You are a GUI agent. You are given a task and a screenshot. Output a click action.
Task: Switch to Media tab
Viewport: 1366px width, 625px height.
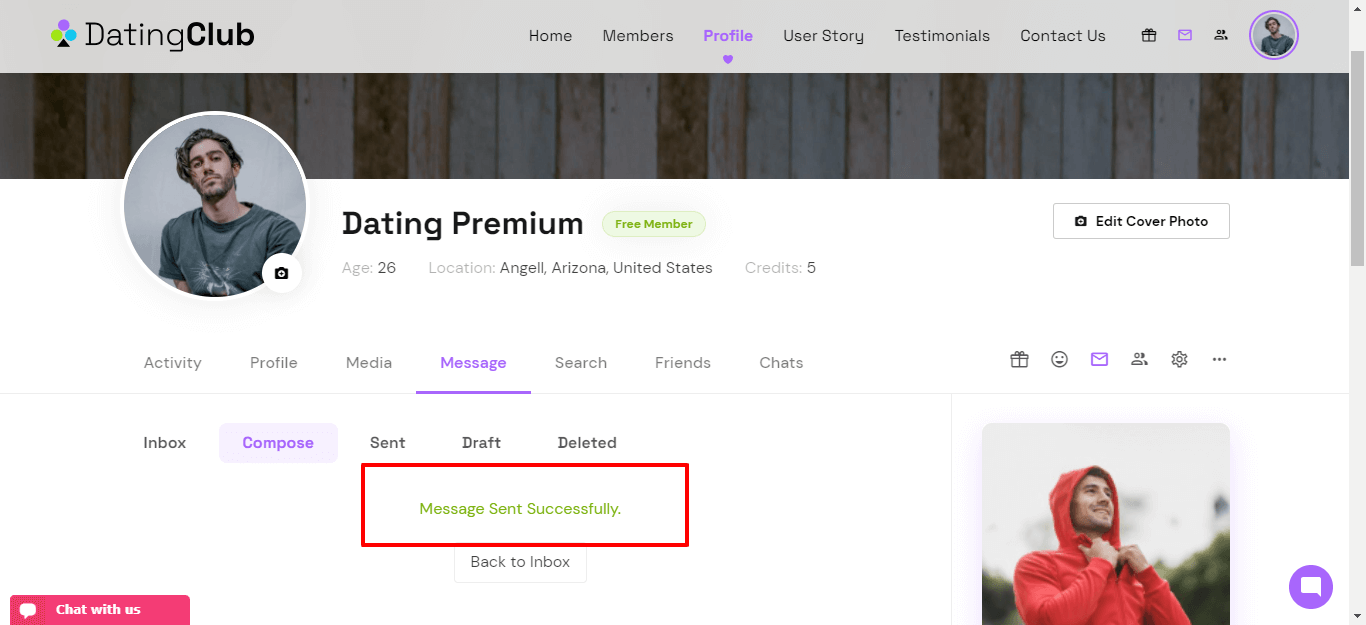369,363
